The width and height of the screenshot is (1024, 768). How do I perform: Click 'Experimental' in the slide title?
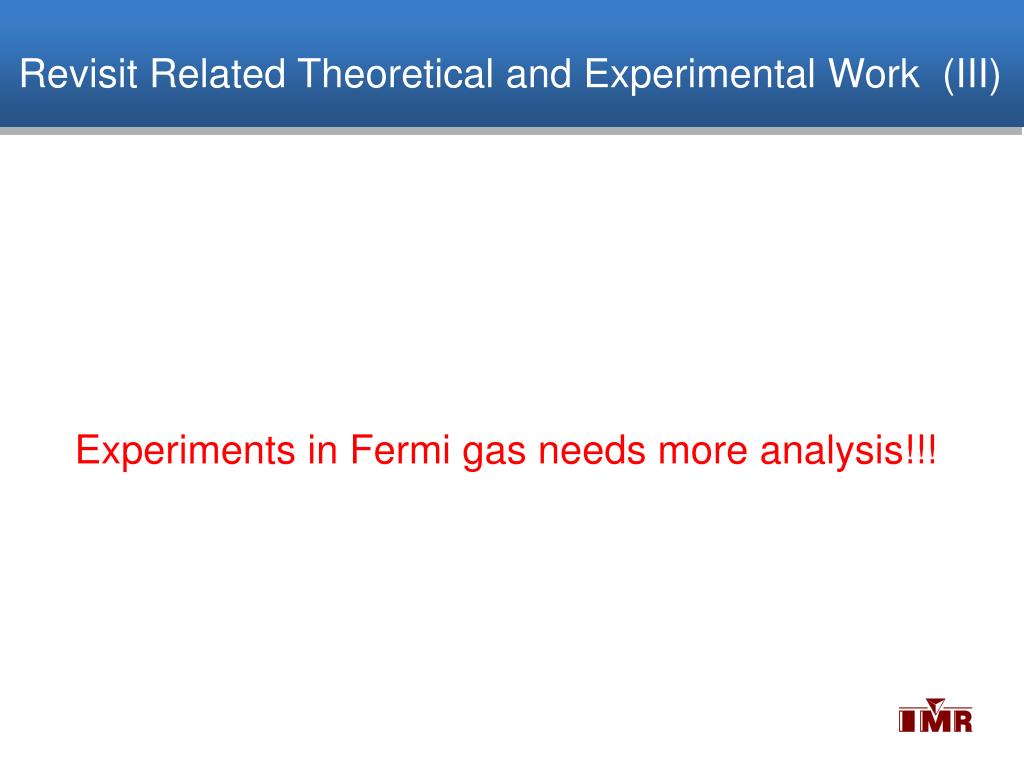tap(699, 74)
